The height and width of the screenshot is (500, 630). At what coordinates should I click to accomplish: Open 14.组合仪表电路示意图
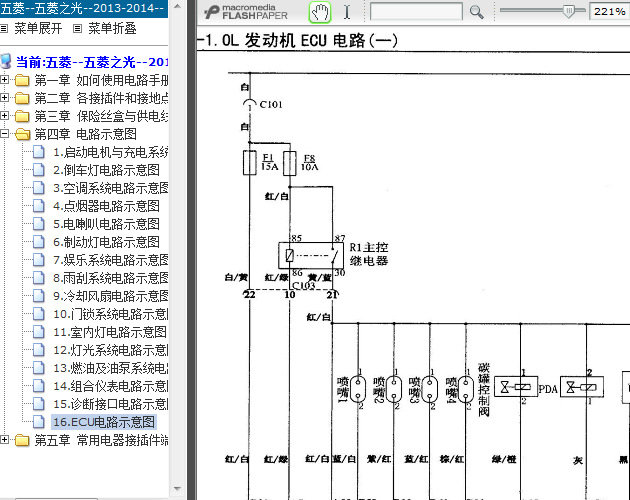pyautogui.click(x=110, y=386)
